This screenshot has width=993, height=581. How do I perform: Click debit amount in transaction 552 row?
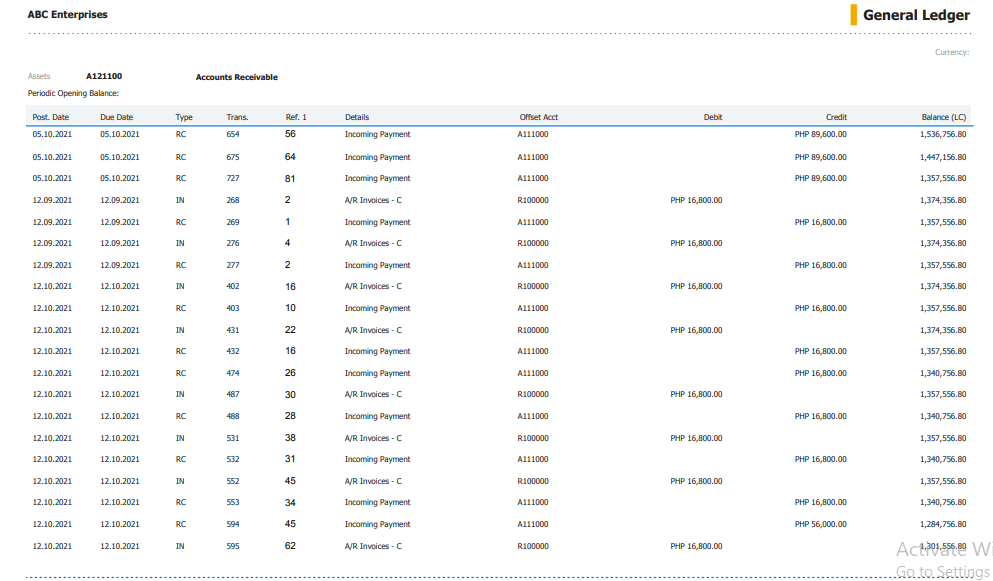tap(696, 482)
